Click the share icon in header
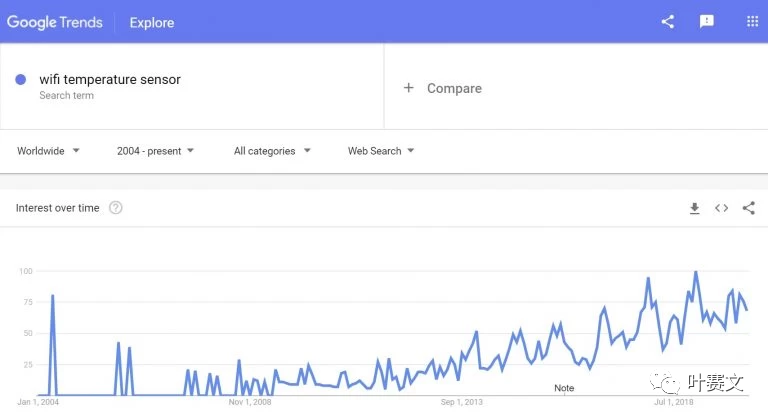The image size is (768, 416). click(x=668, y=22)
